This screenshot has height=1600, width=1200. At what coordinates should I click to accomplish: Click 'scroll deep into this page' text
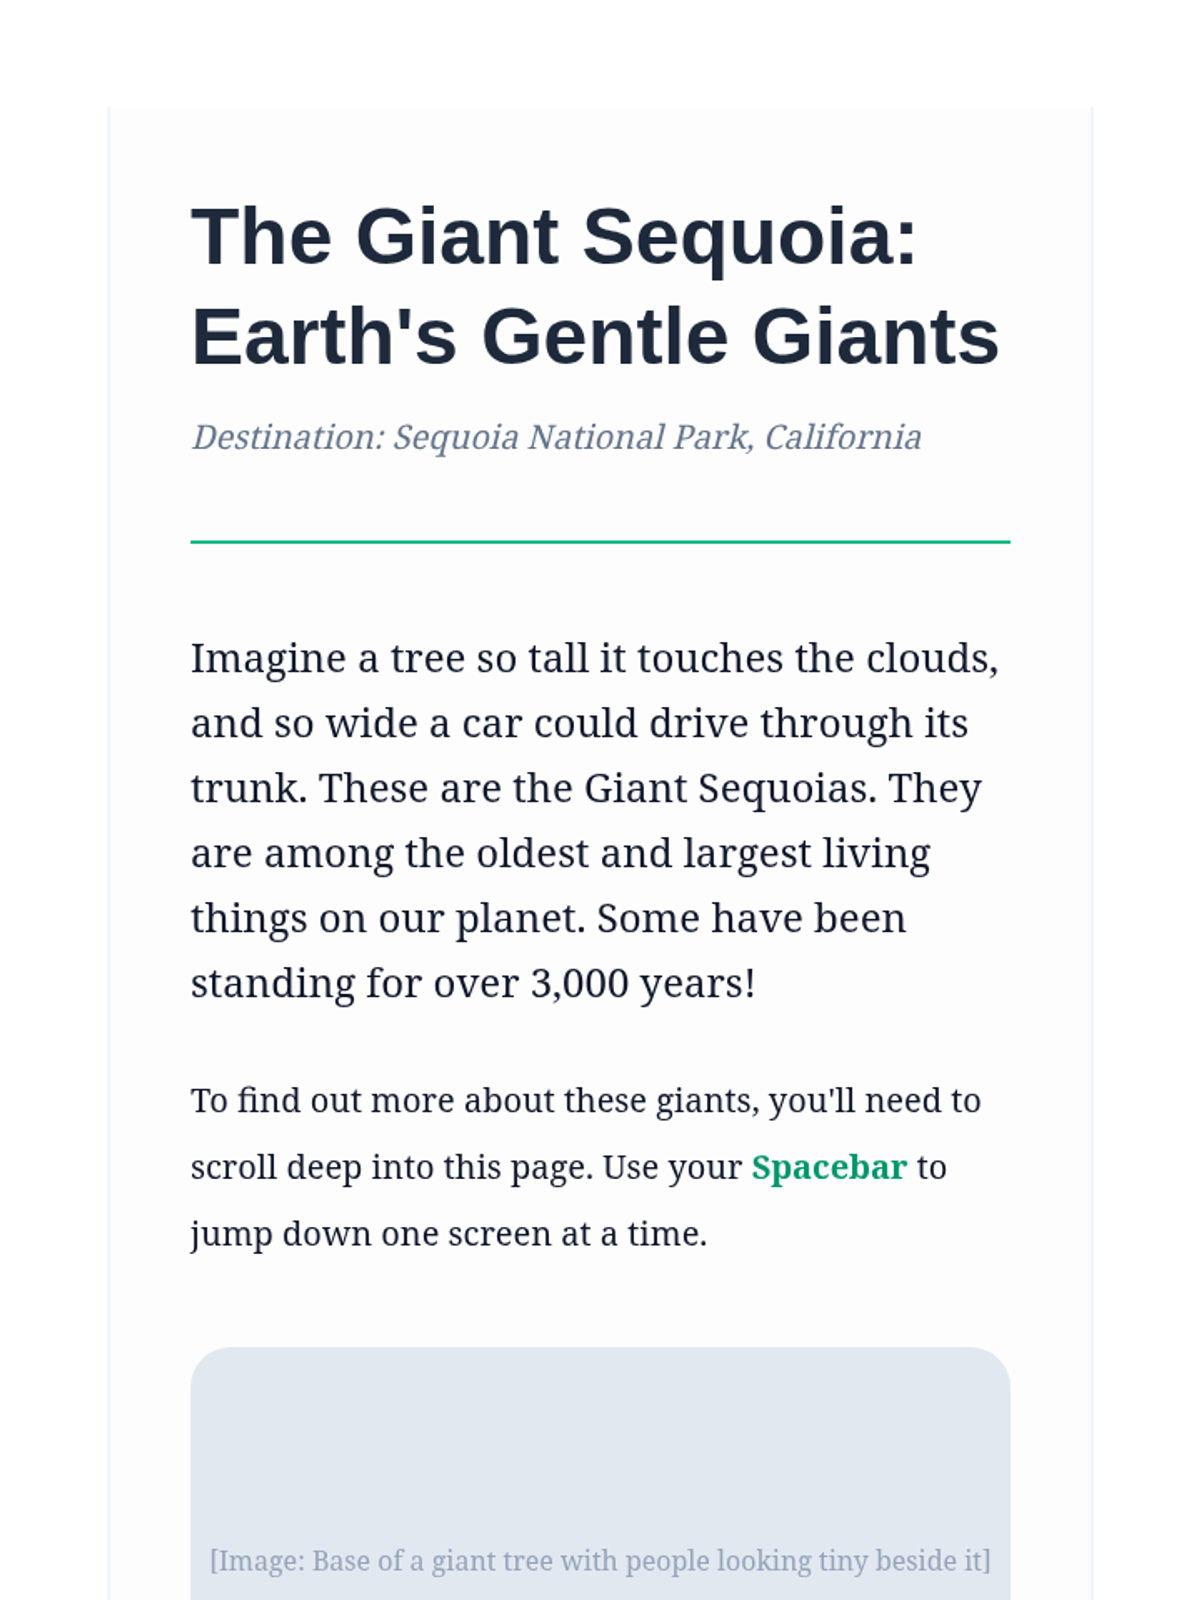(x=392, y=1168)
